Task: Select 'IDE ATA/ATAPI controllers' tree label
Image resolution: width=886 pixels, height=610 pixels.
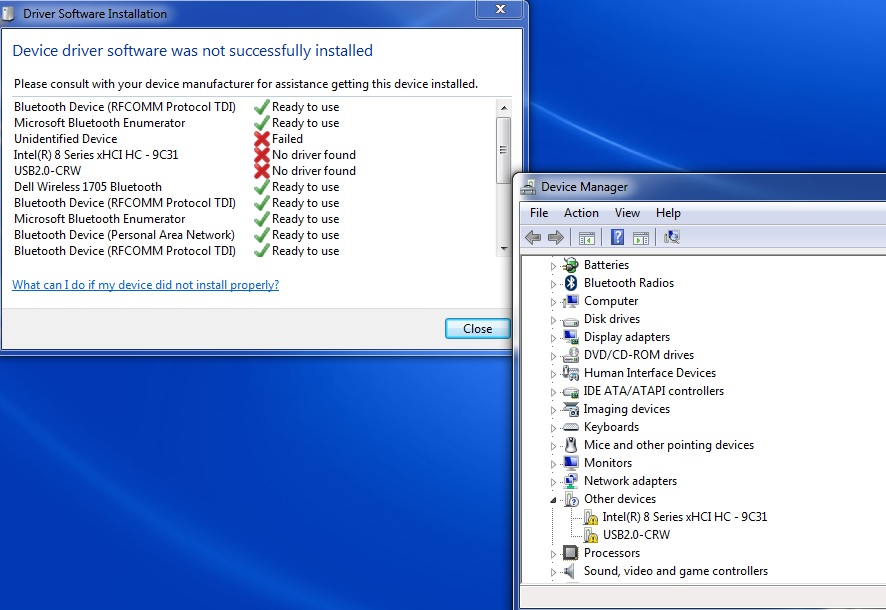Action: (x=653, y=391)
